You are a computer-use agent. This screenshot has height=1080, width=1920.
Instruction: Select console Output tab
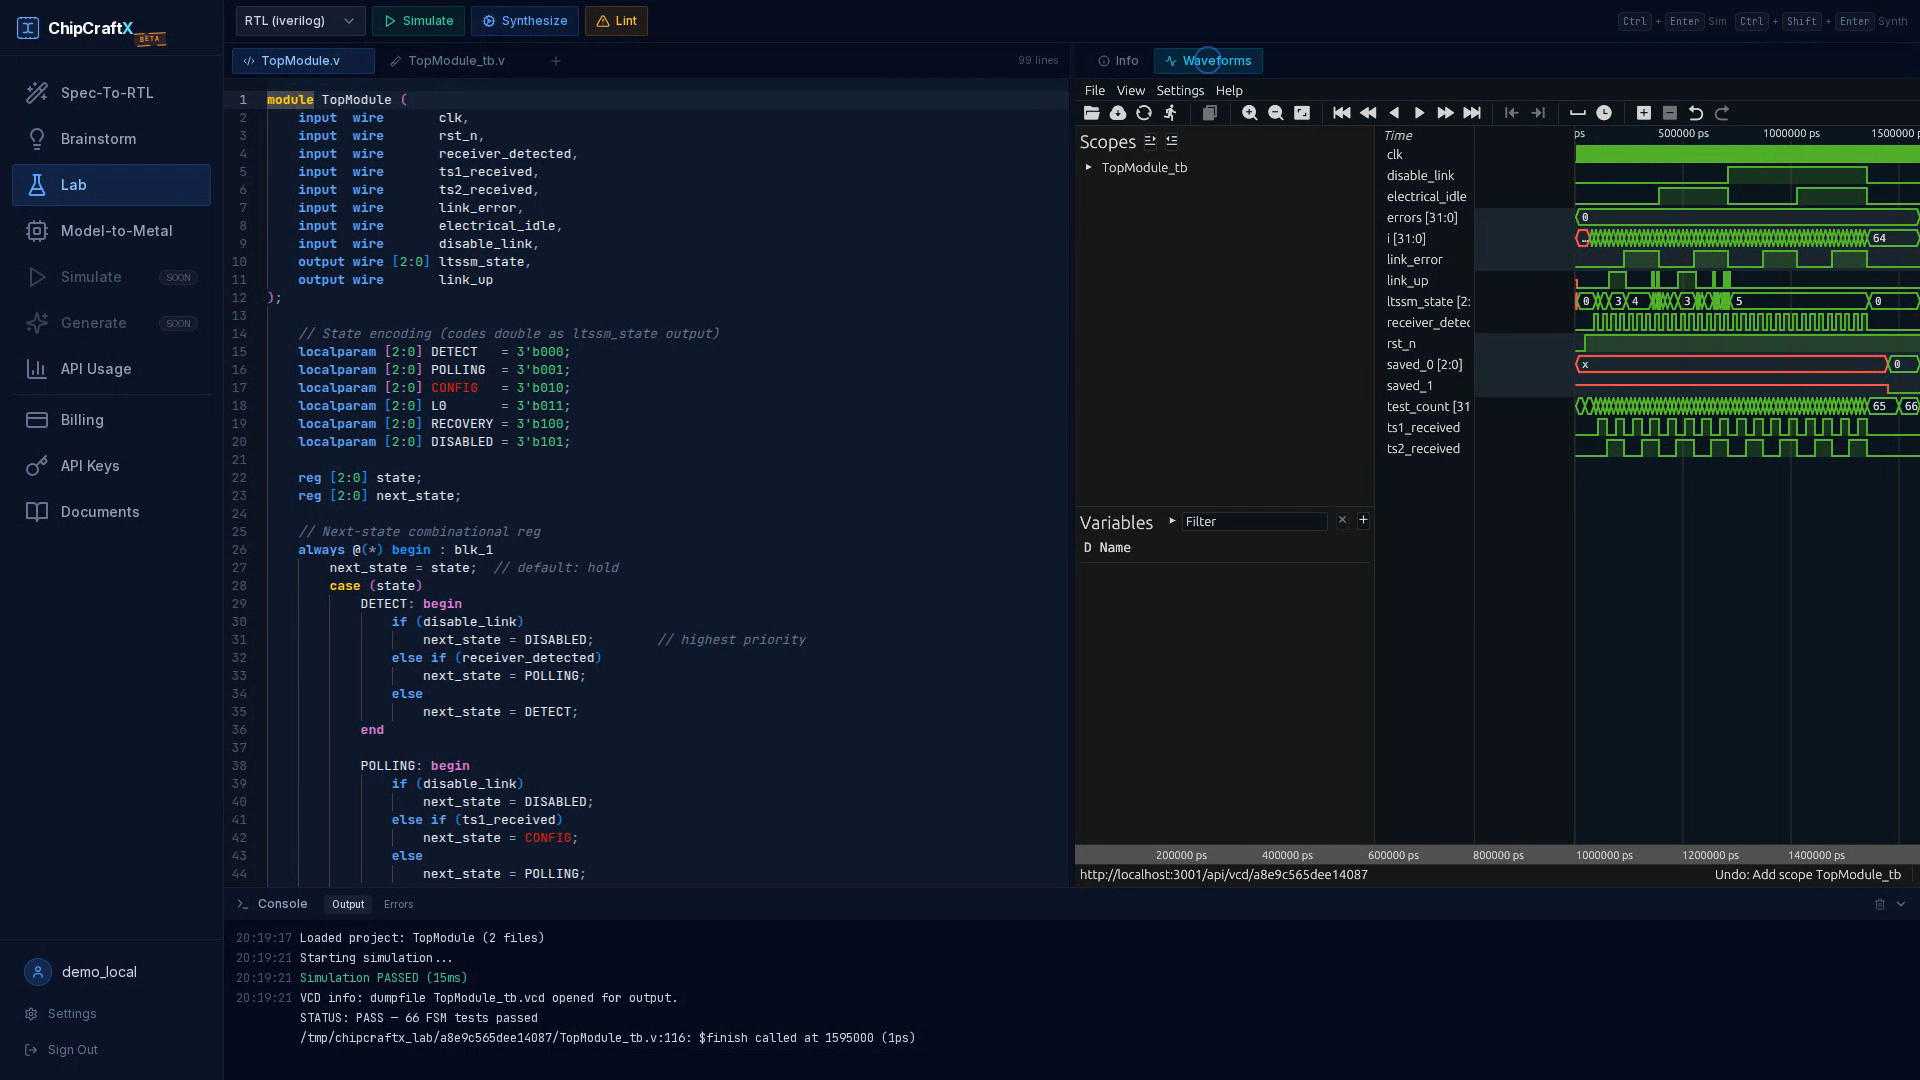(x=348, y=904)
